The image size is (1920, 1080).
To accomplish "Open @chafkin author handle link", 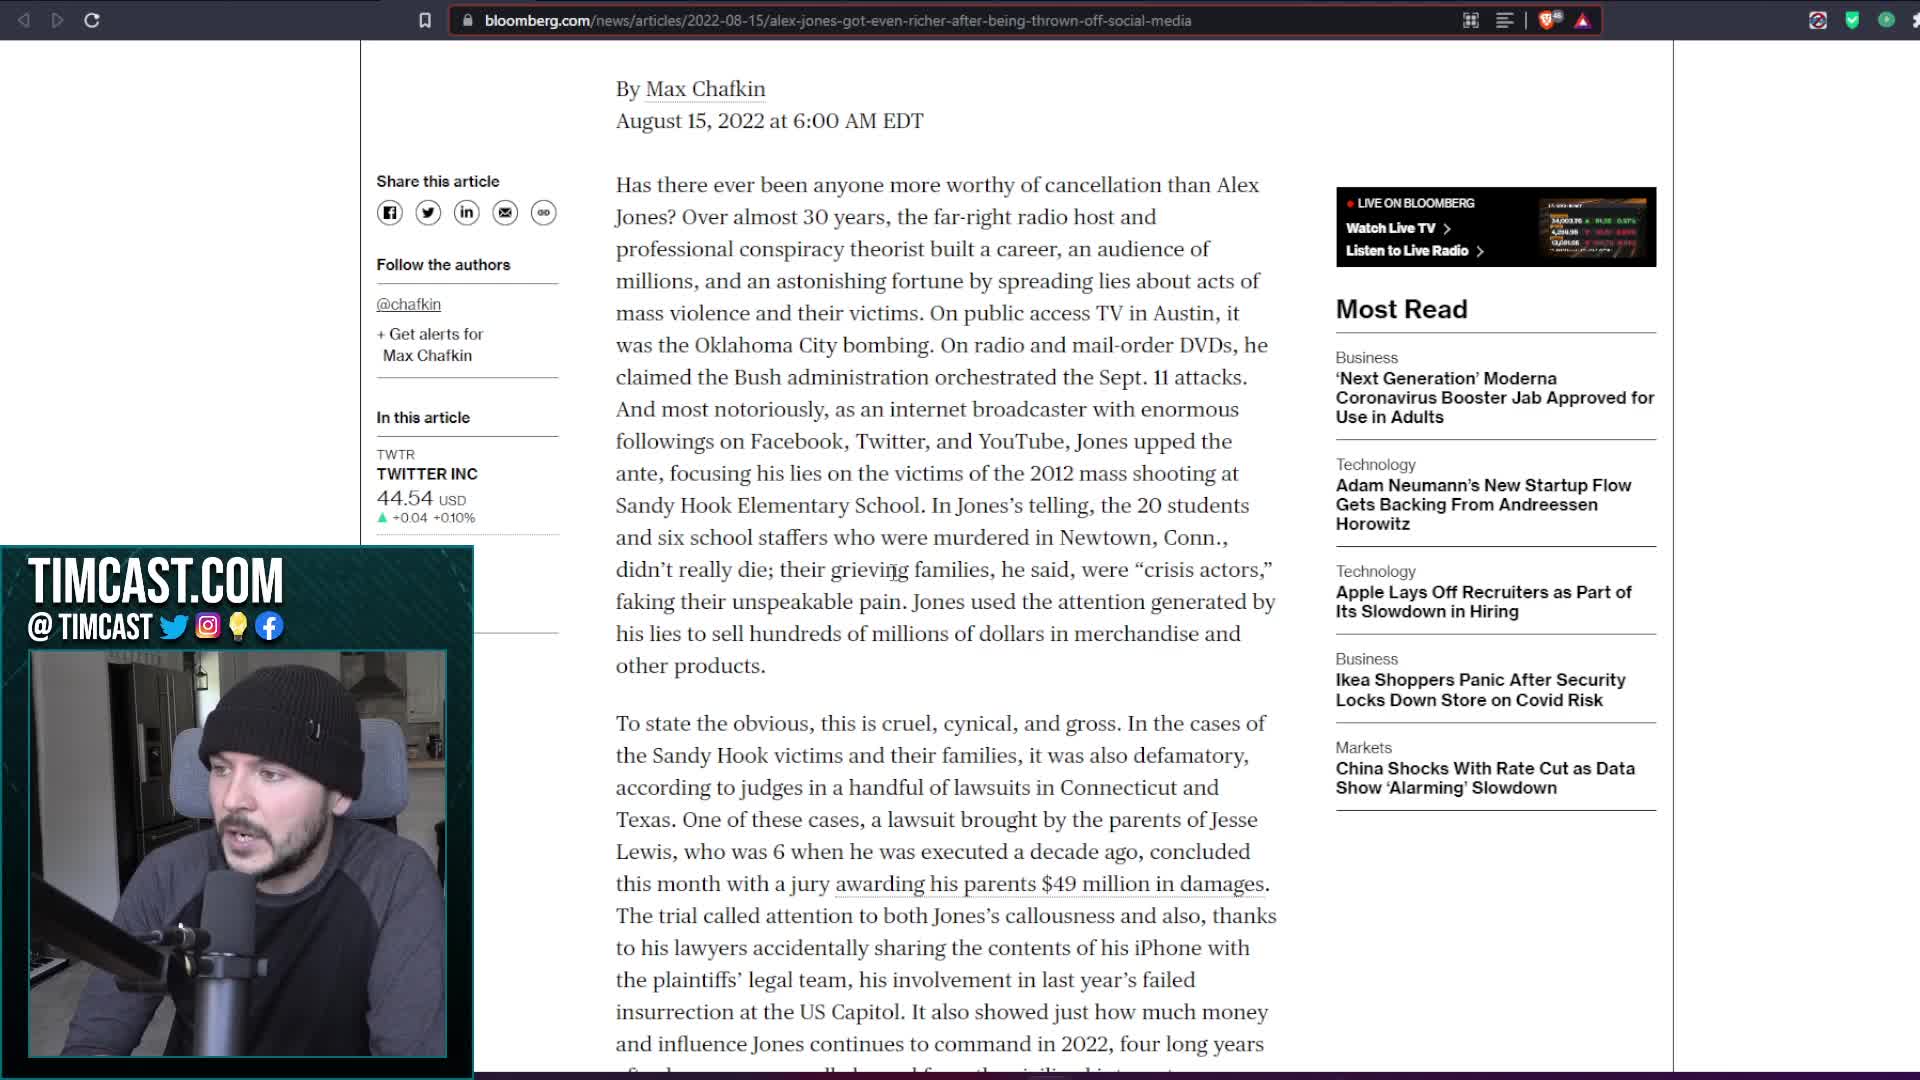I will tap(408, 304).
